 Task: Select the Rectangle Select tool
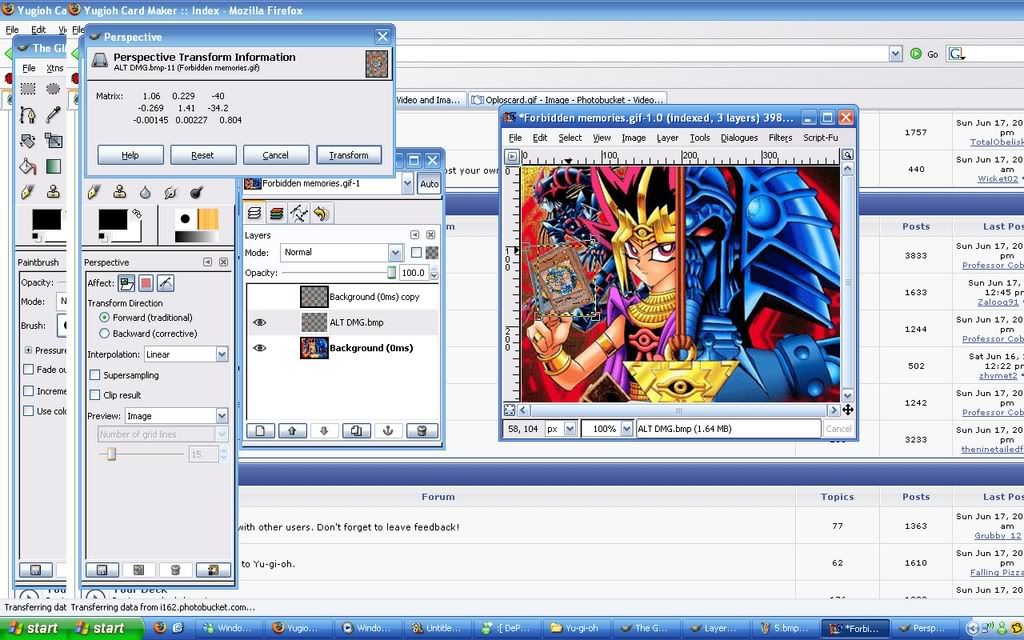(27, 88)
